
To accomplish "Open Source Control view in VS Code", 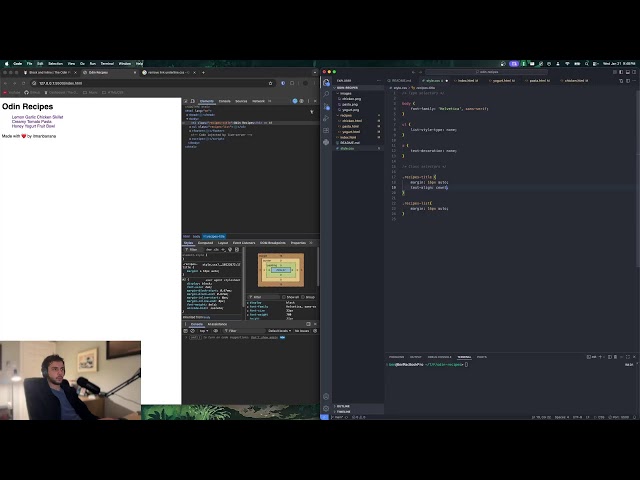I will 326,106.
